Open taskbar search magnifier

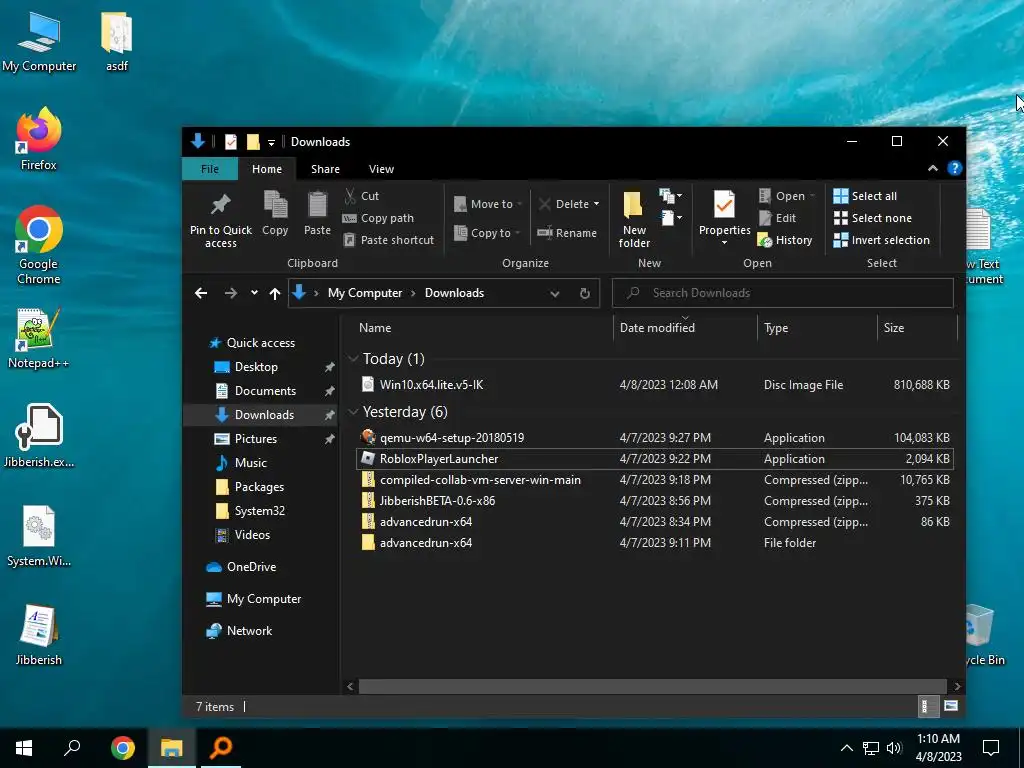[x=72, y=748]
